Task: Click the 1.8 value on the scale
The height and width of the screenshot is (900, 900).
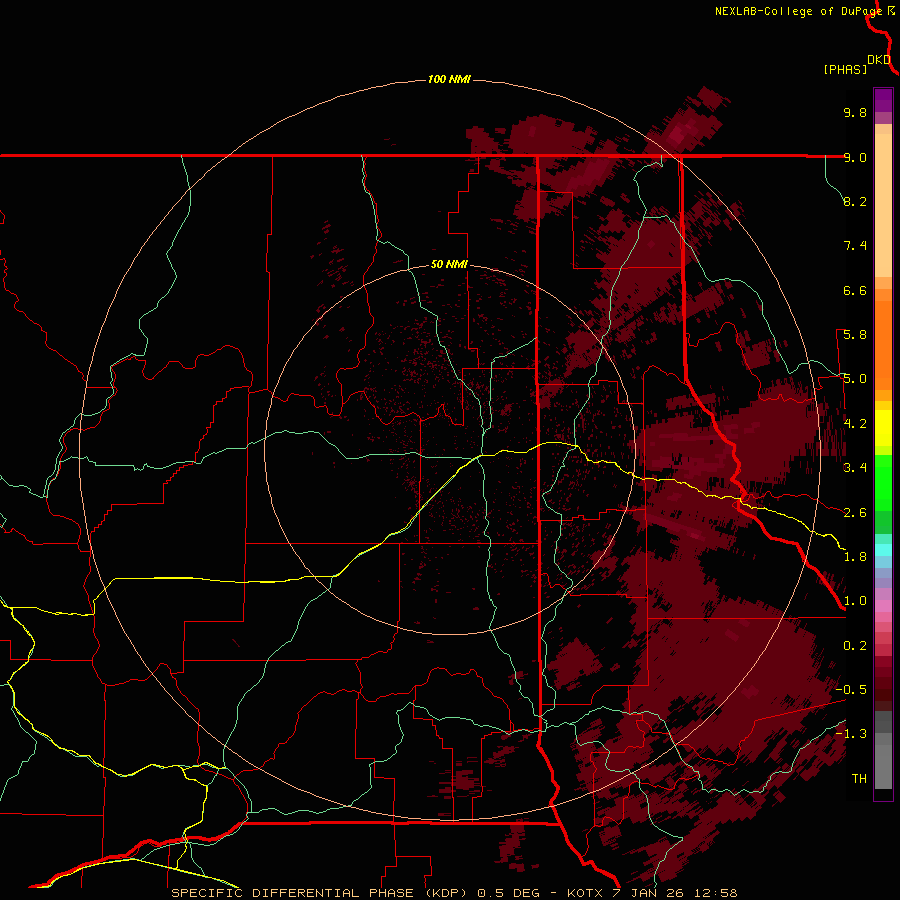Action: [x=855, y=557]
